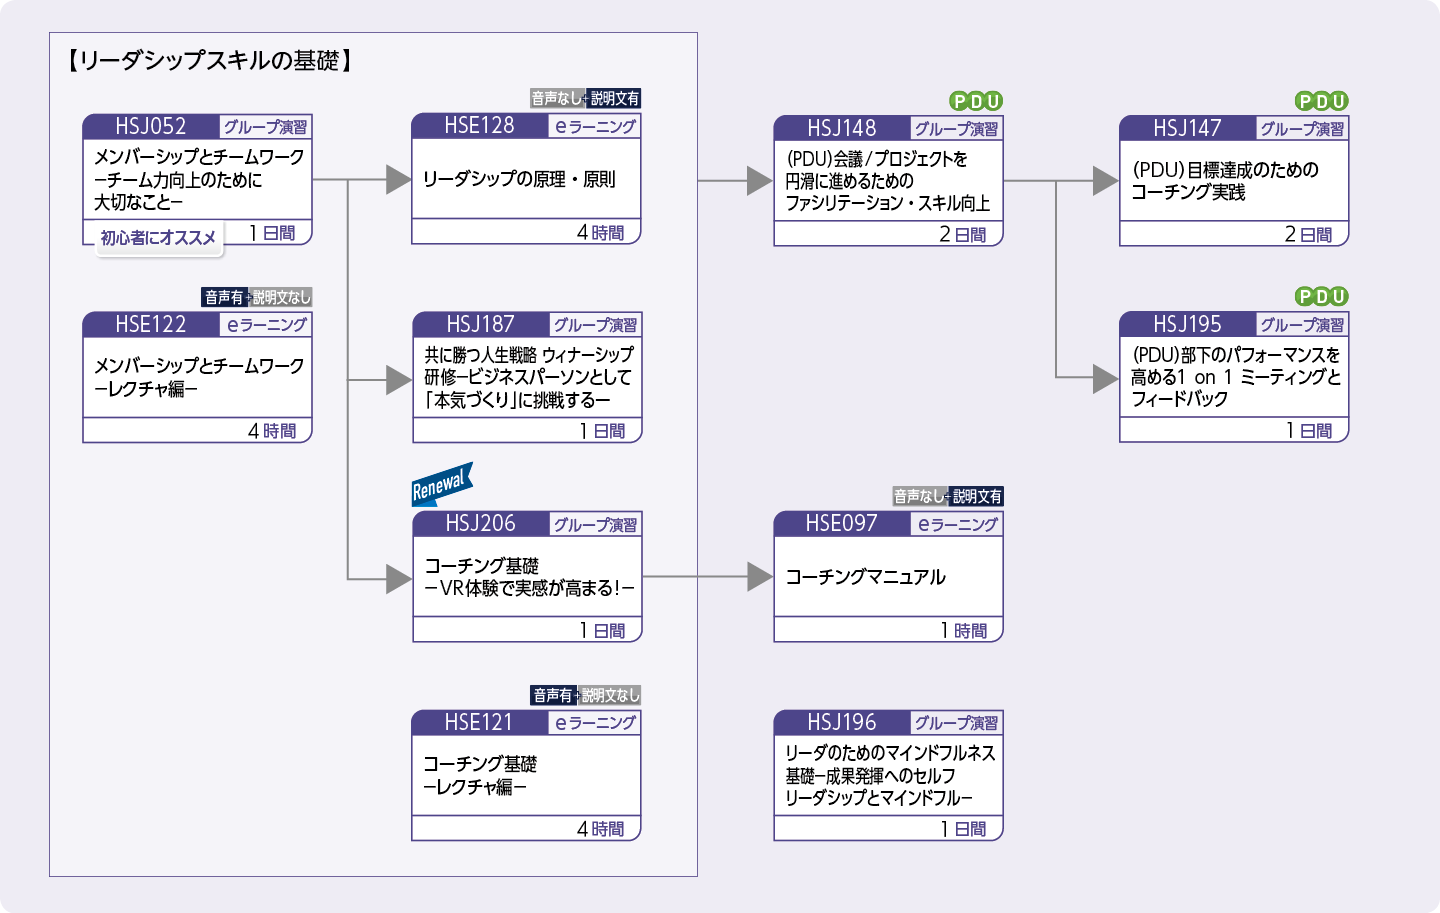This screenshot has height=913, width=1440.
Task: Click the 1時間 duration on HSE097
Action: [964, 631]
